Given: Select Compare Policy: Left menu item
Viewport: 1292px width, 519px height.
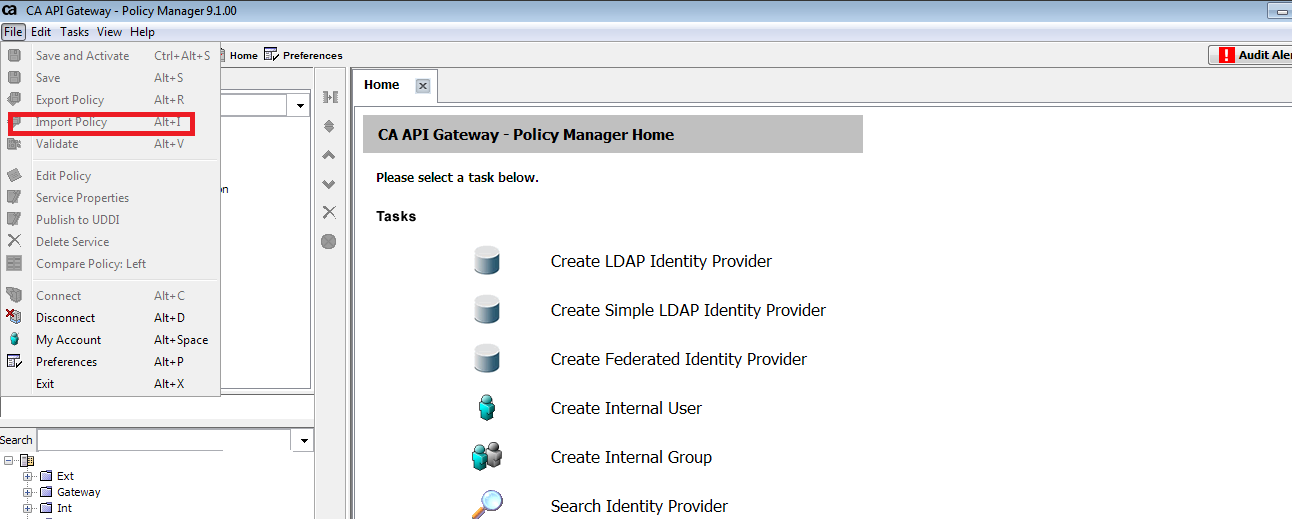Looking at the screenshot, I should click(x=110, y=264).
